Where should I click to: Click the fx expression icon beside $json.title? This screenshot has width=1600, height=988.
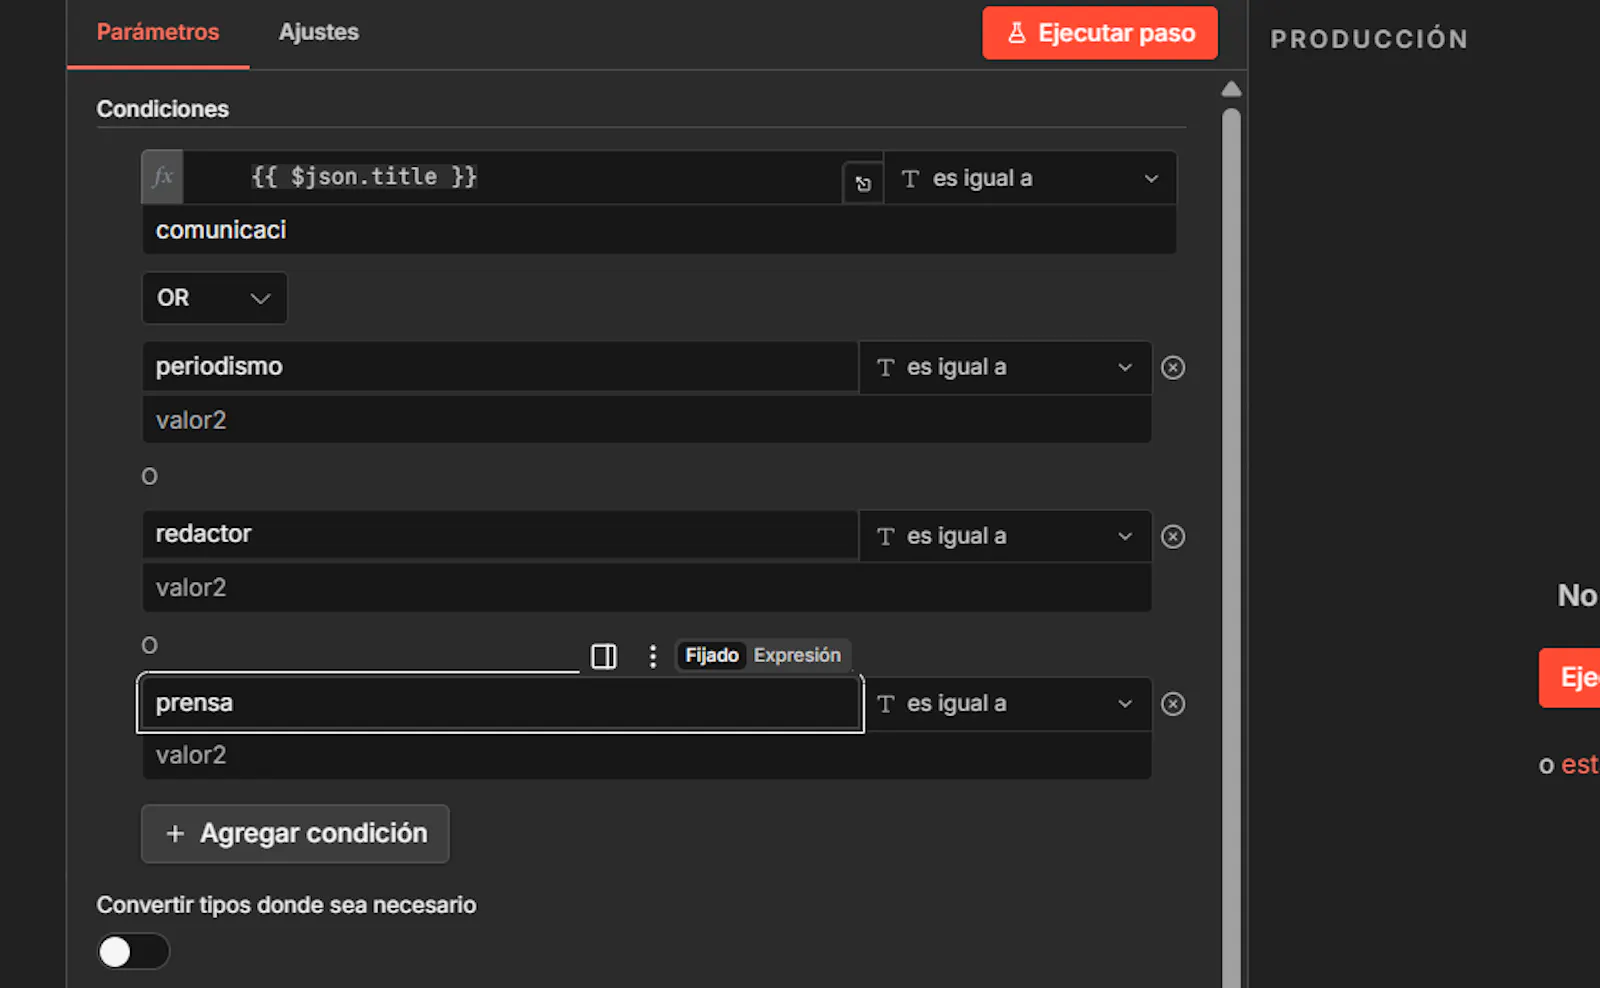(162, 177)
